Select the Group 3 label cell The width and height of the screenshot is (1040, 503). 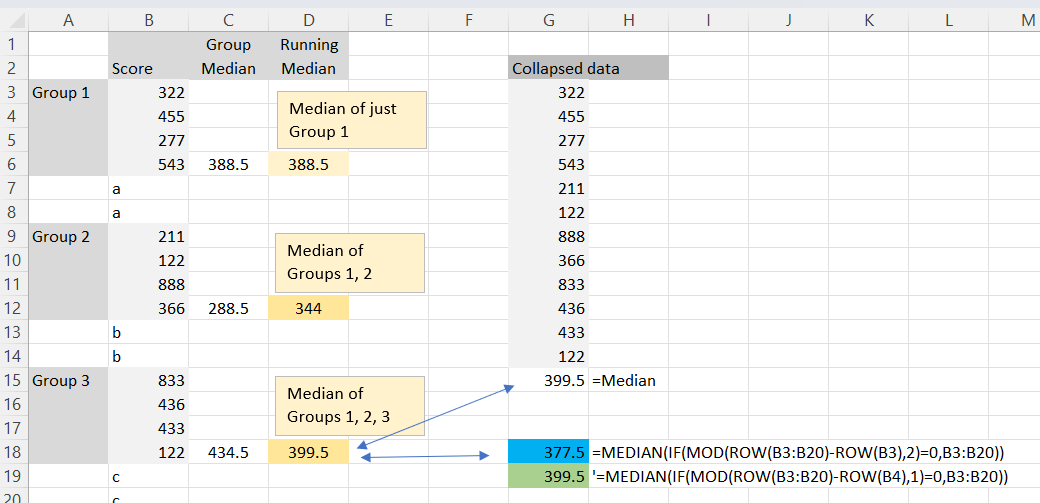(68, 380)
